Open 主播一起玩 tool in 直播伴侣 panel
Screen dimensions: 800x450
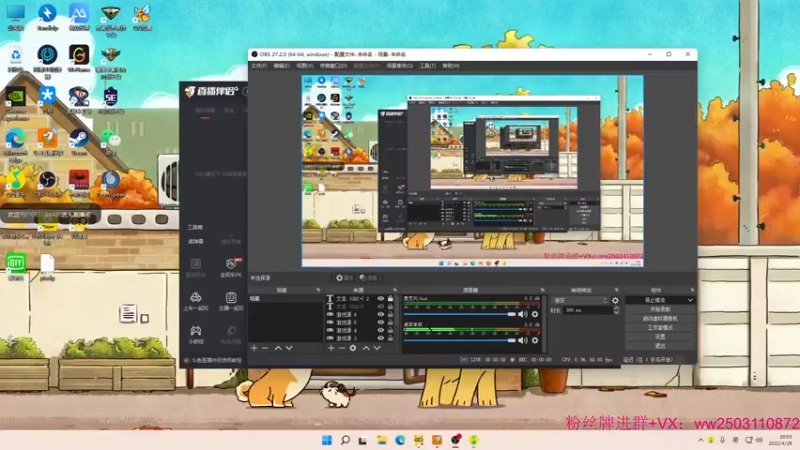click(x=231, y=301)
